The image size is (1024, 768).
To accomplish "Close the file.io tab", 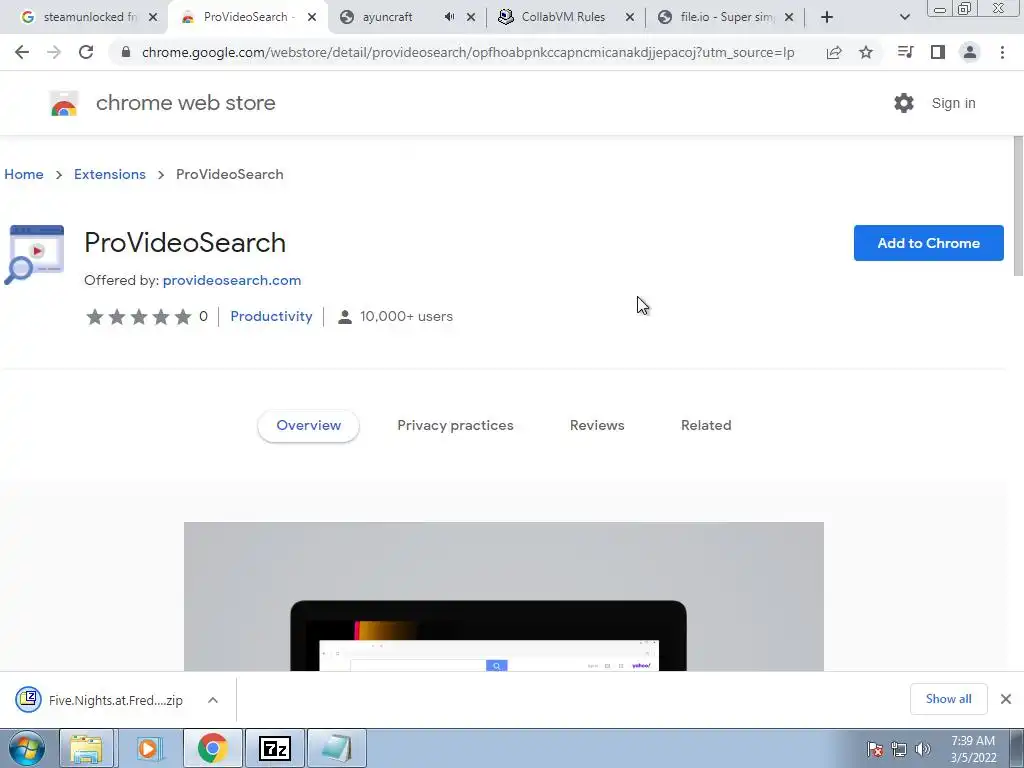I will [789, 17].
